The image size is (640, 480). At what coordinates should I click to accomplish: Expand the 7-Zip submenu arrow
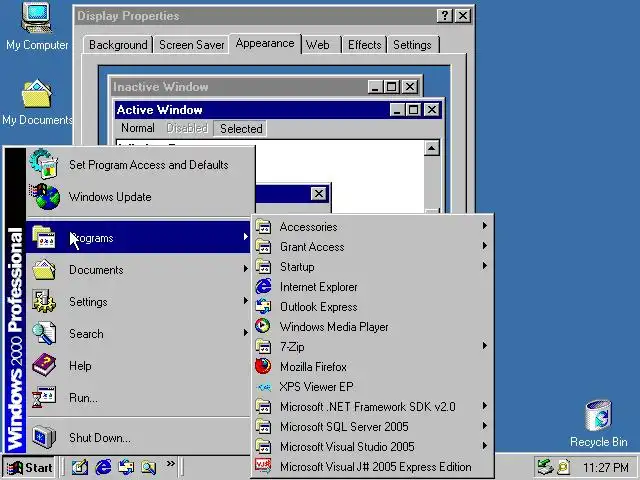pos(484,346)
